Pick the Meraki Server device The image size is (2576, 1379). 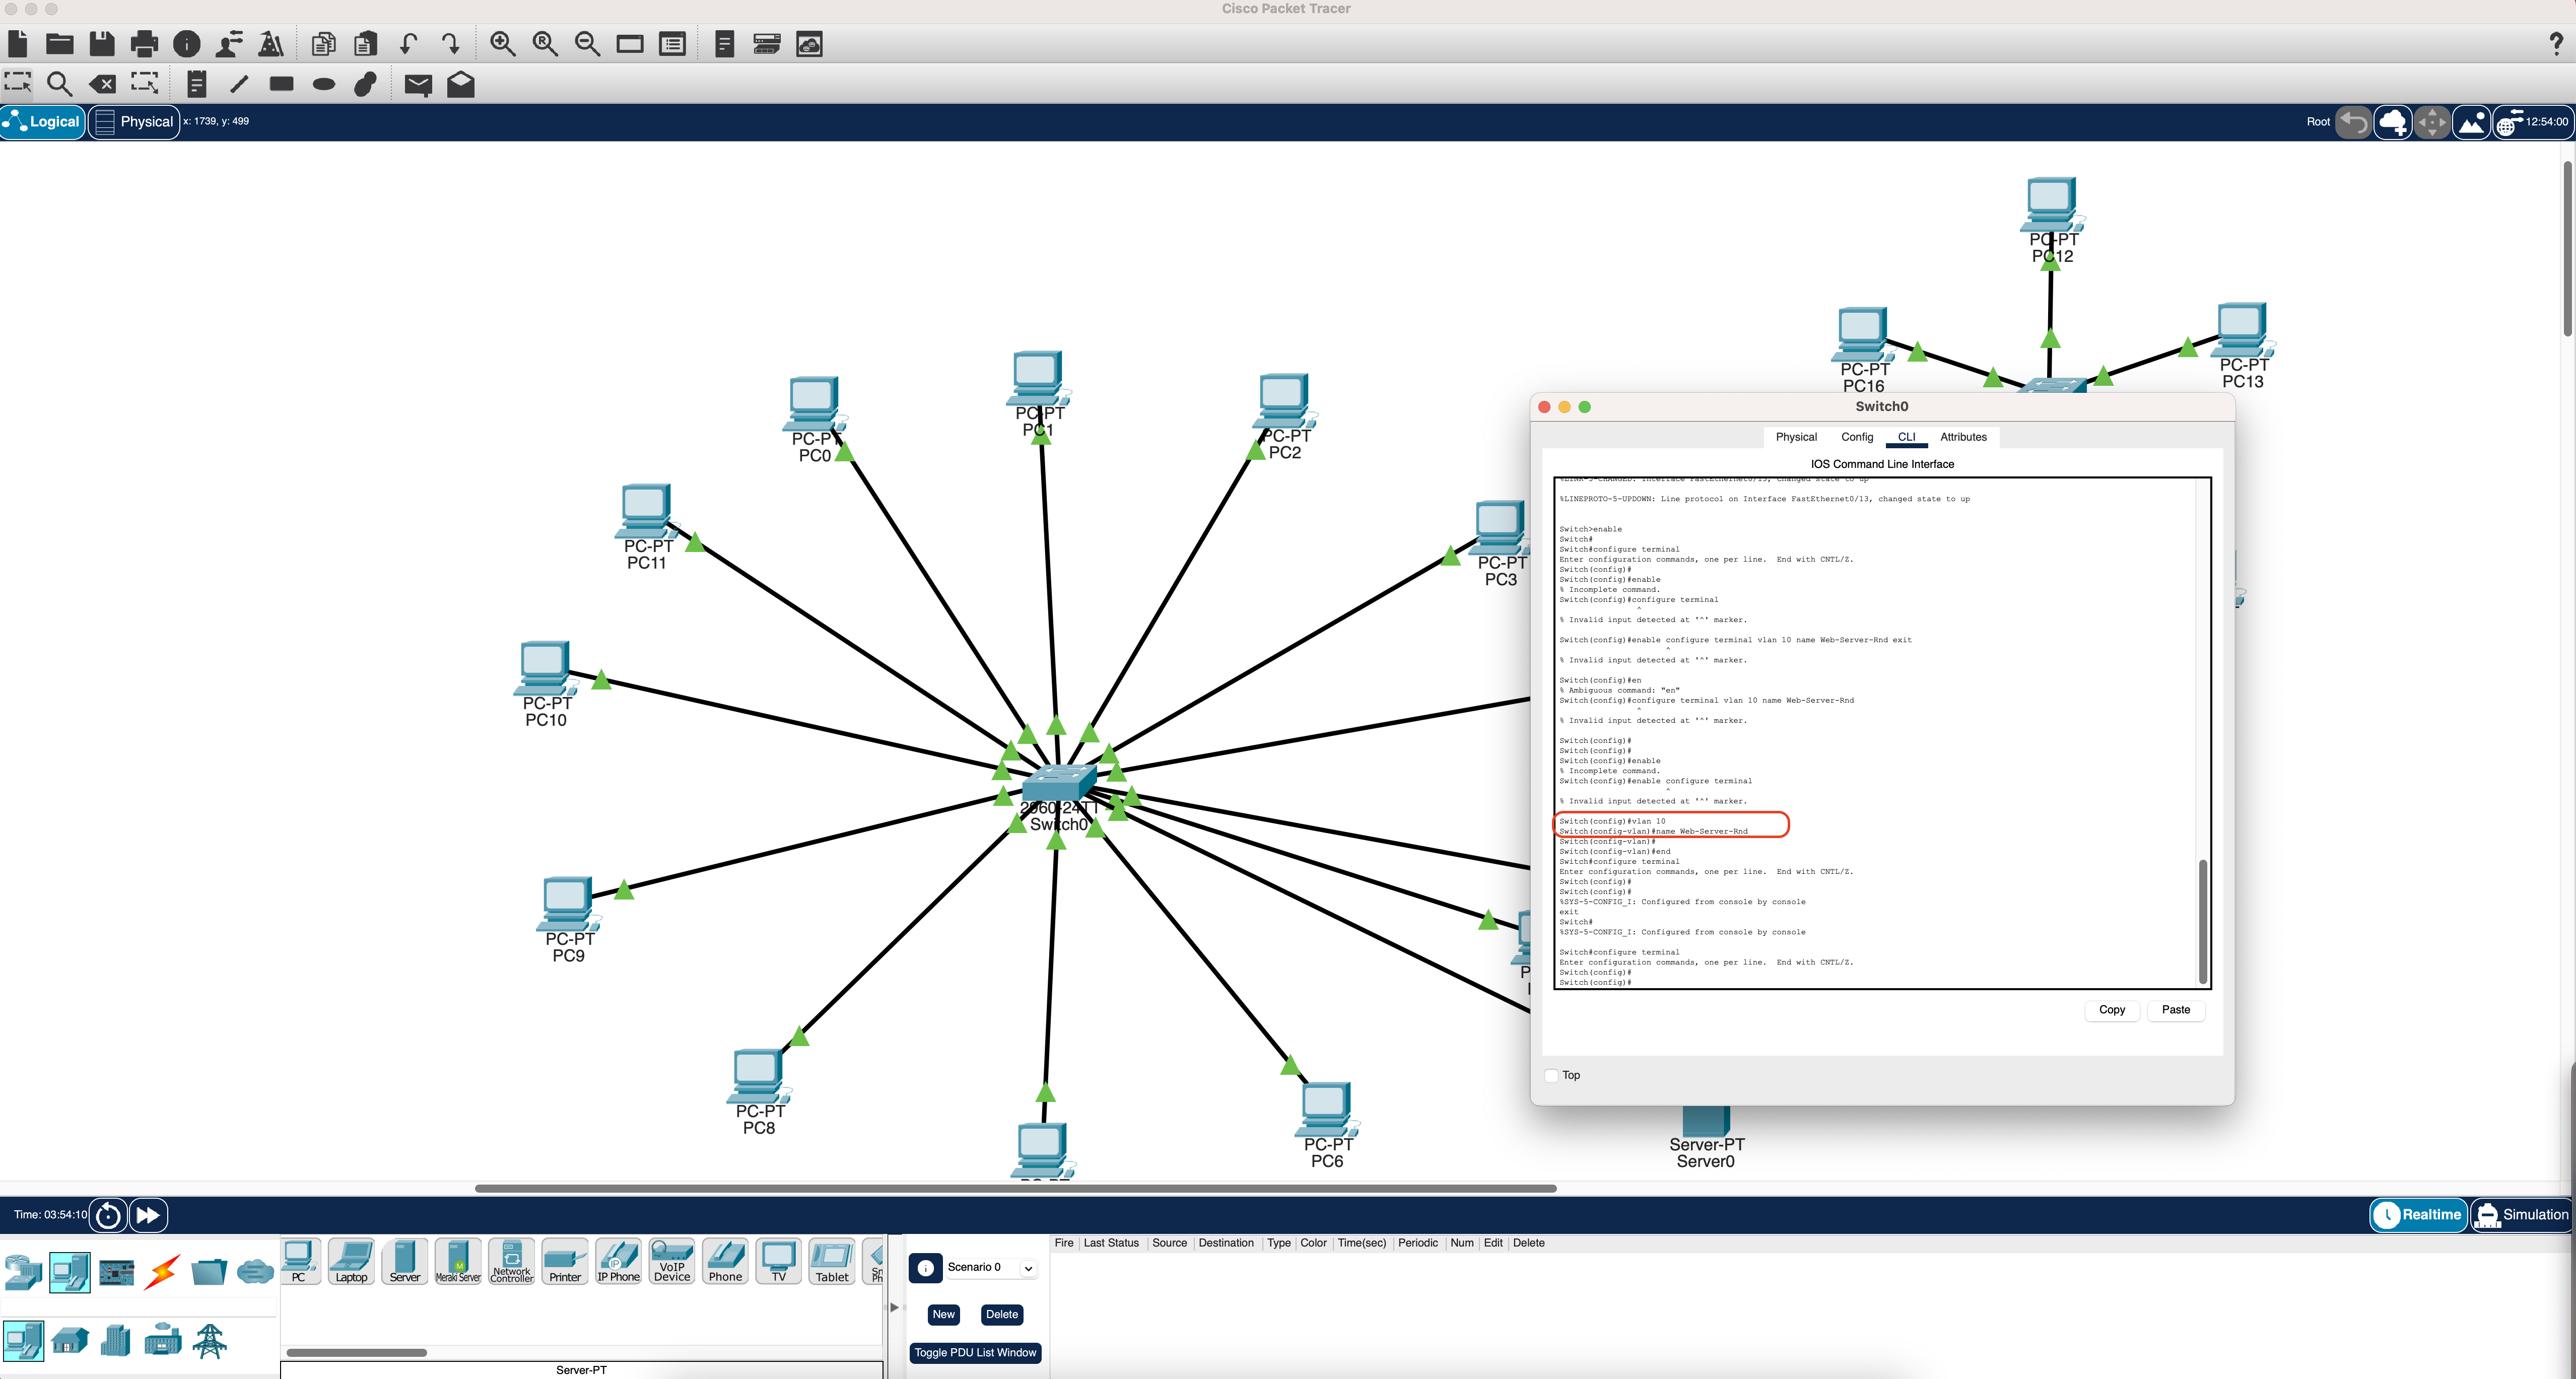458,1261
